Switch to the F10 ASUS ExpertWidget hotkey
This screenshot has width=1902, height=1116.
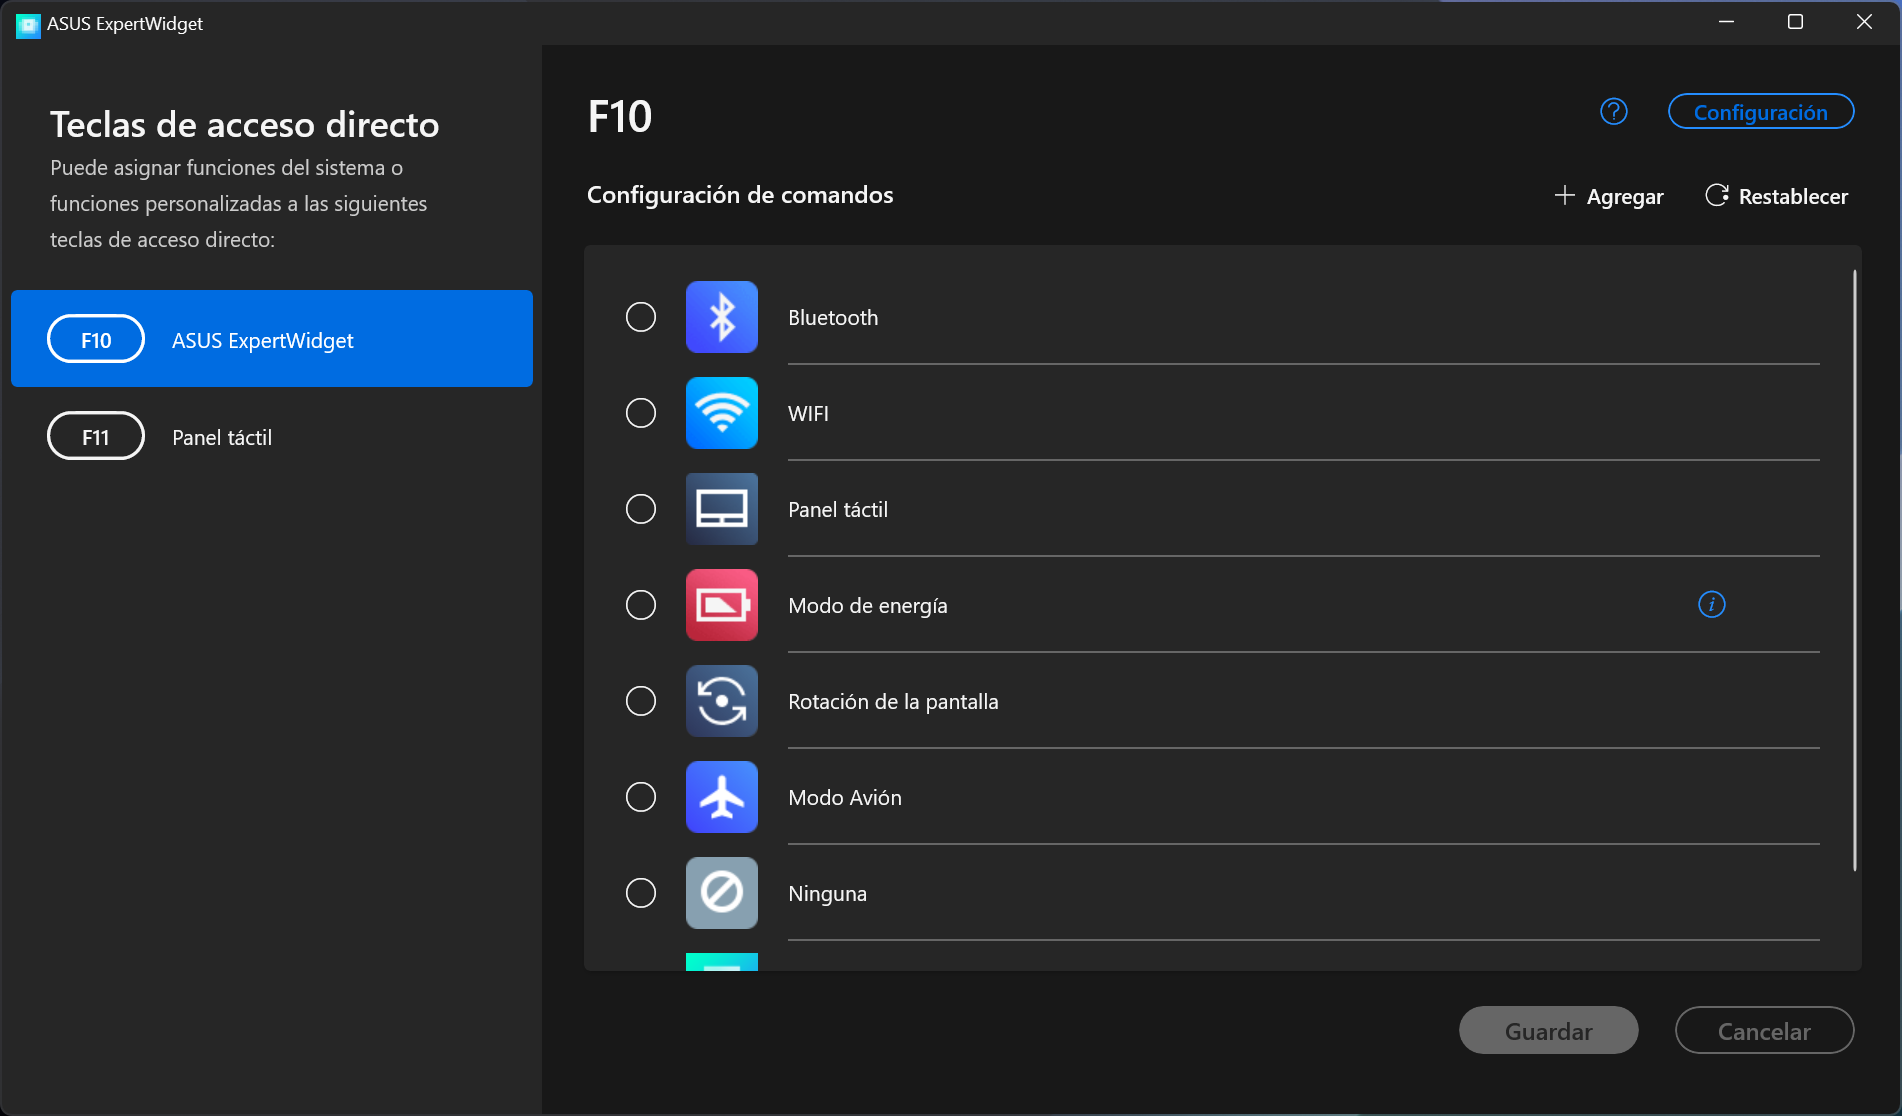pyautogui.click(x=271, y=339)
